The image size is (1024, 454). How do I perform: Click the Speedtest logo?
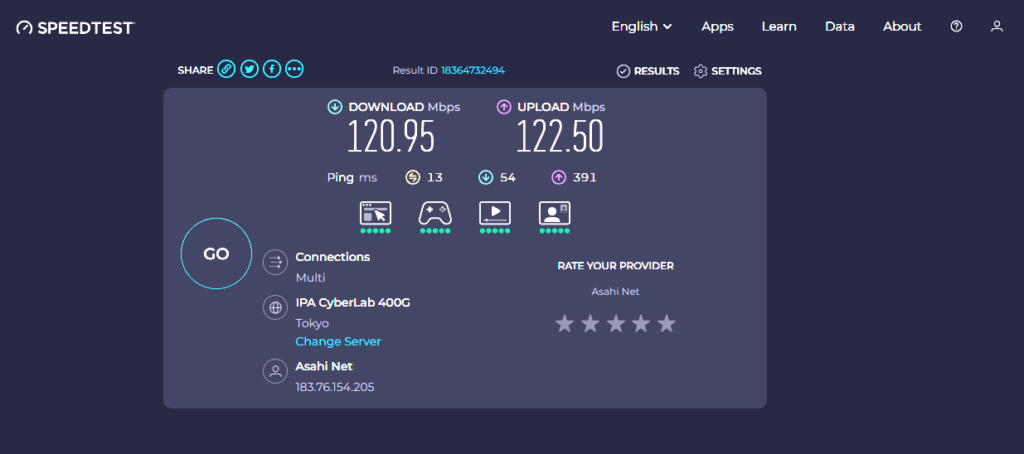pyautogui.click(x=75, y=27)
